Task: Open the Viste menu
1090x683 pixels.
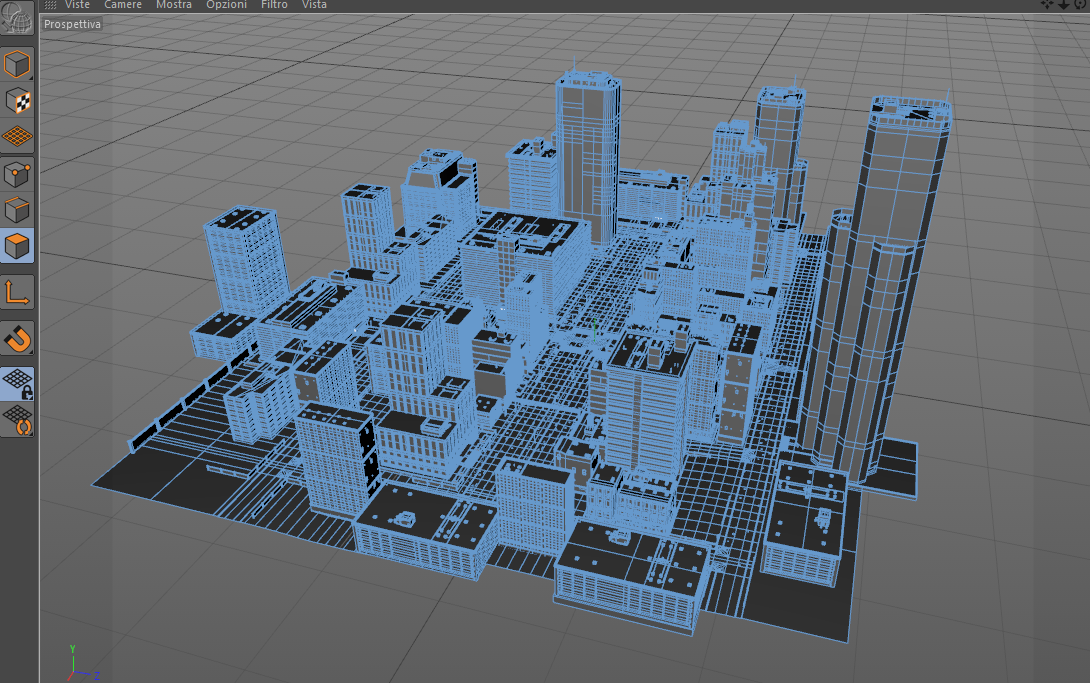Action: [77, 5]
